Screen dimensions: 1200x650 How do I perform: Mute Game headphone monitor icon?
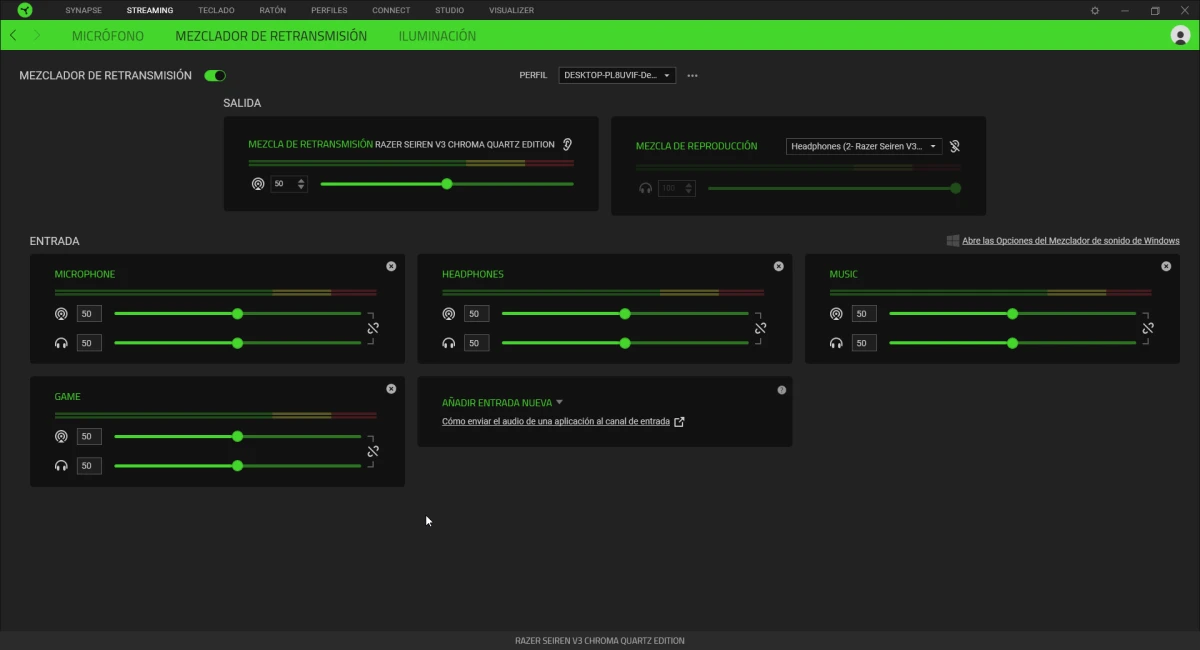(61, 465)
